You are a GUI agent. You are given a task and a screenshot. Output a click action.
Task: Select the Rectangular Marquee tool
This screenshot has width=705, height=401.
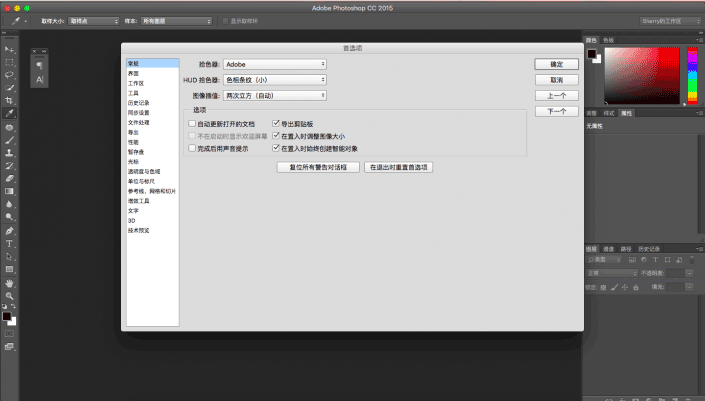(9, 62)
